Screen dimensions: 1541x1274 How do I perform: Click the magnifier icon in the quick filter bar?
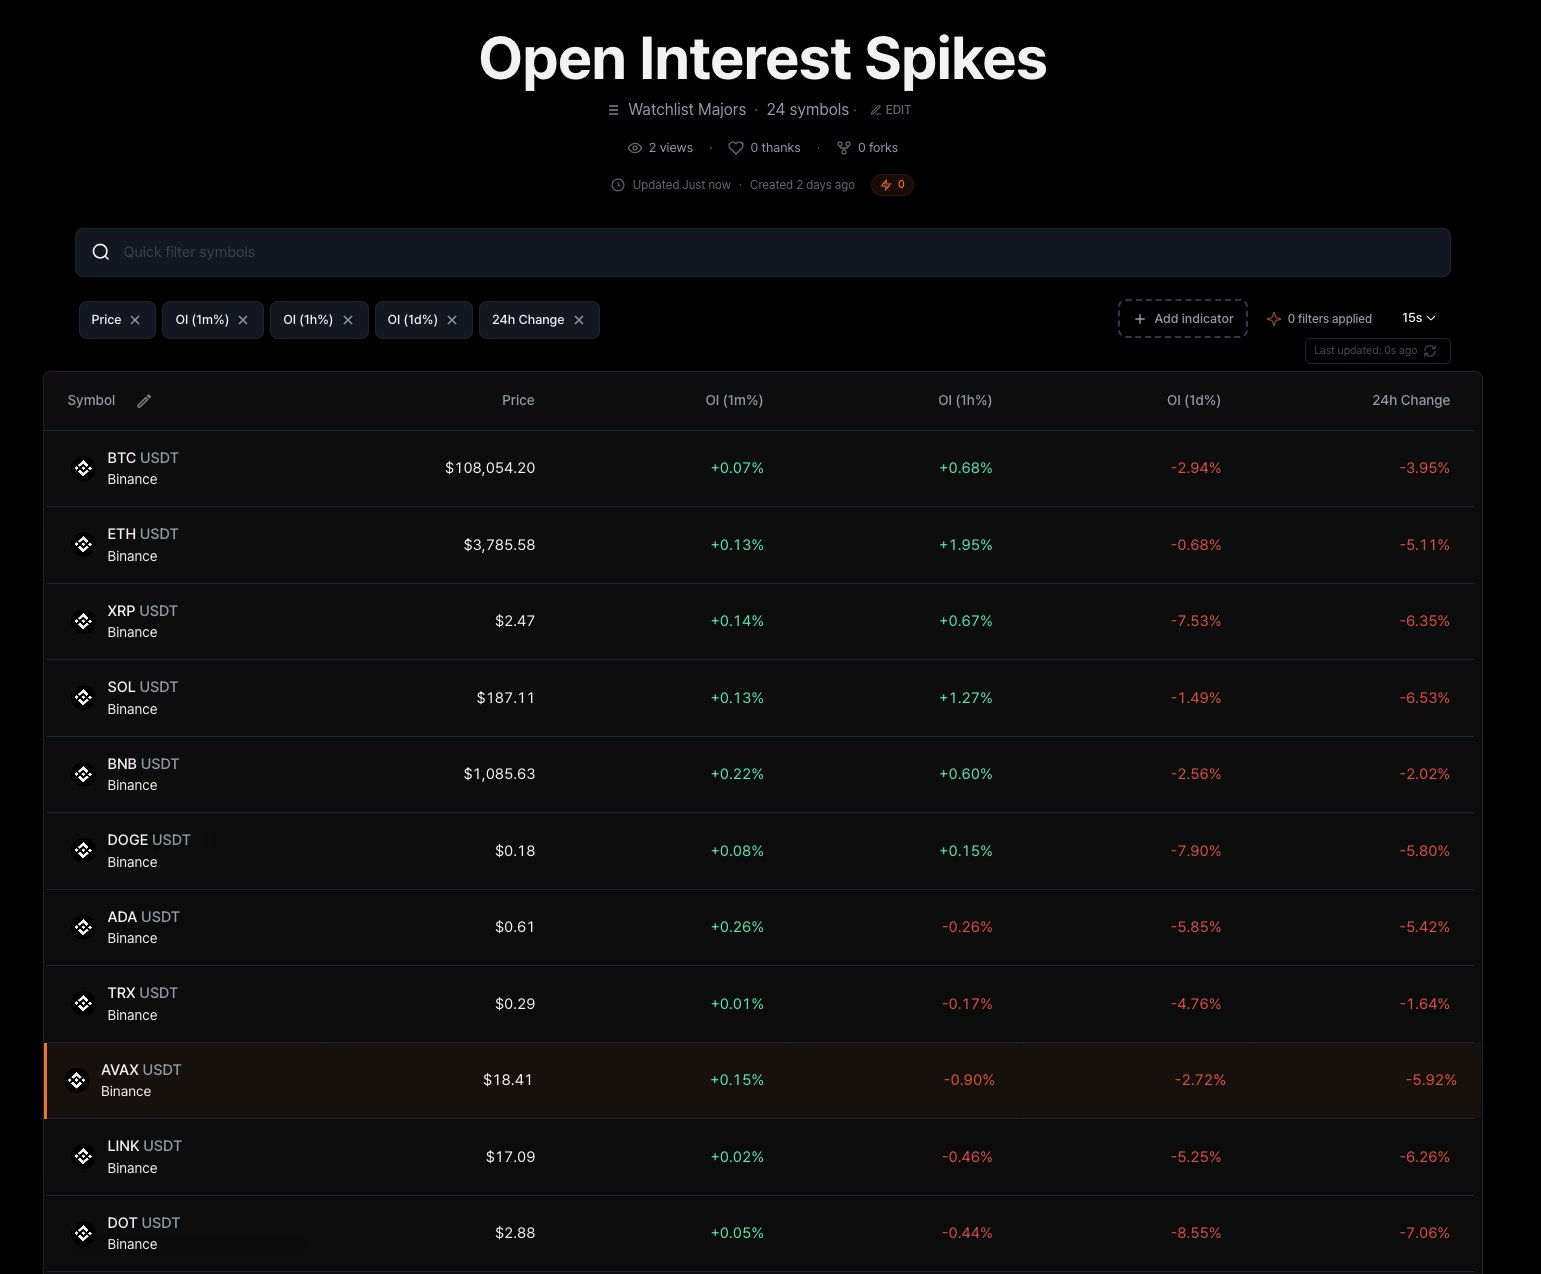point(101,251)
